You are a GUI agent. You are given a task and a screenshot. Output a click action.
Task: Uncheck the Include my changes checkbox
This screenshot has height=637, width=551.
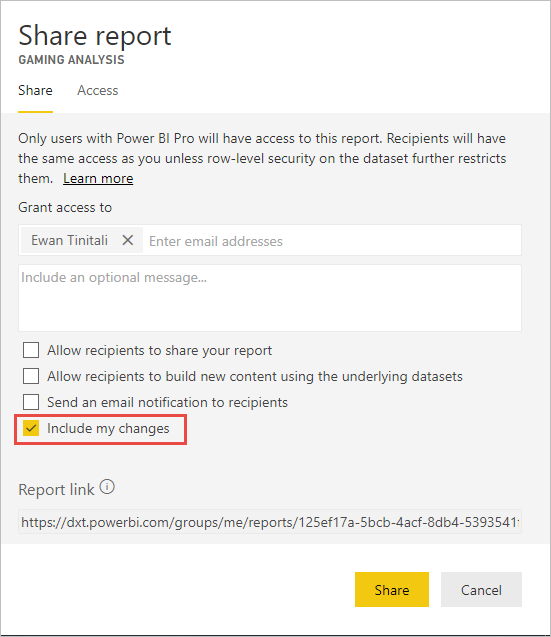tap(31, 428)
